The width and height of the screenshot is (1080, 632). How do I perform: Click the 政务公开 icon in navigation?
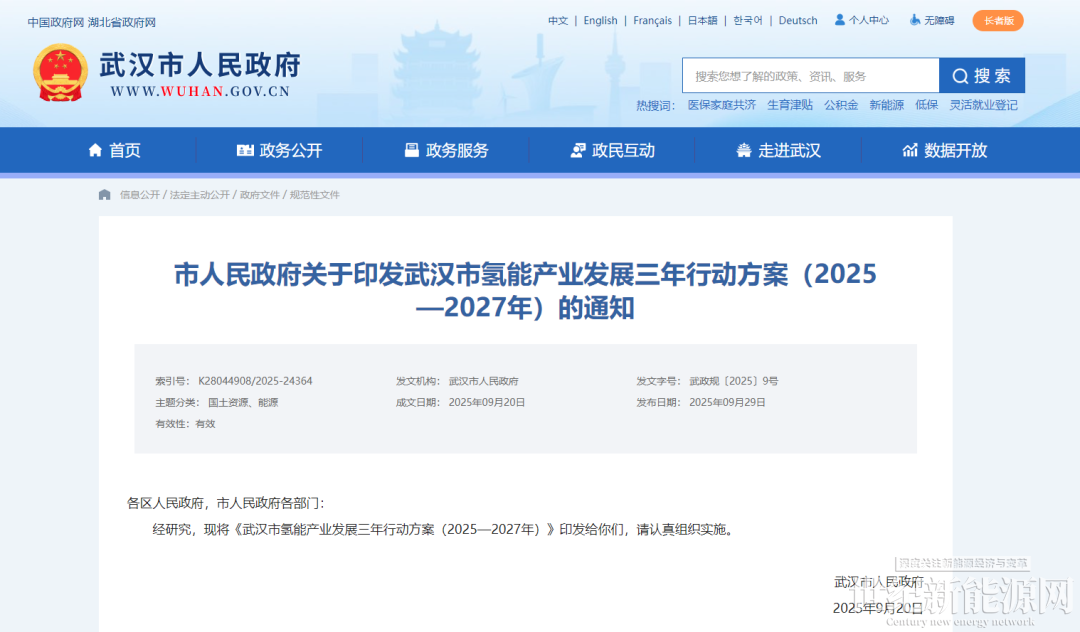click(x=245, y=150)
